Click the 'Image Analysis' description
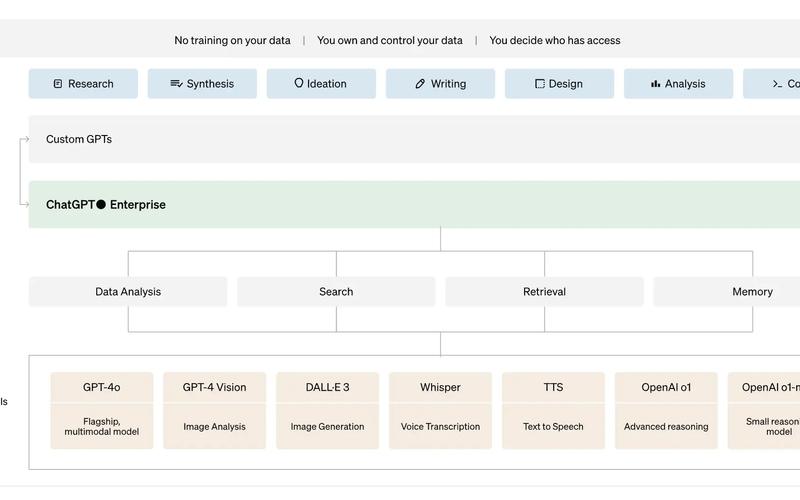The width and height of the screenshot is (800, 500). [x=214, y=427]
